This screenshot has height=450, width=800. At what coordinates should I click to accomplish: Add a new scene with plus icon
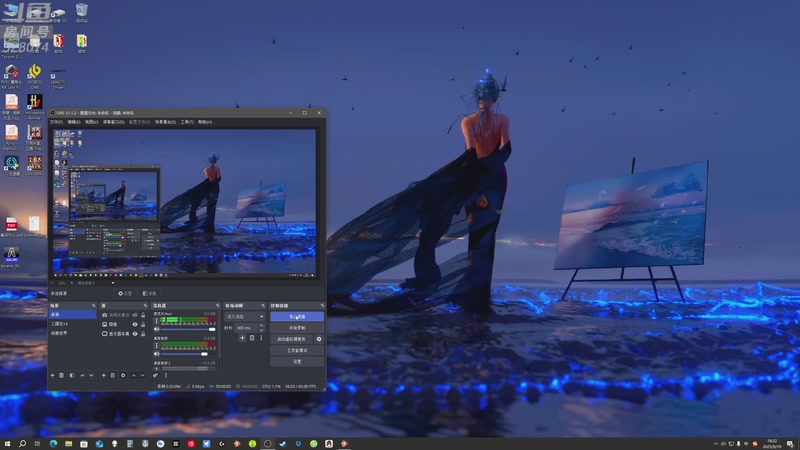(x=52, y=376)
